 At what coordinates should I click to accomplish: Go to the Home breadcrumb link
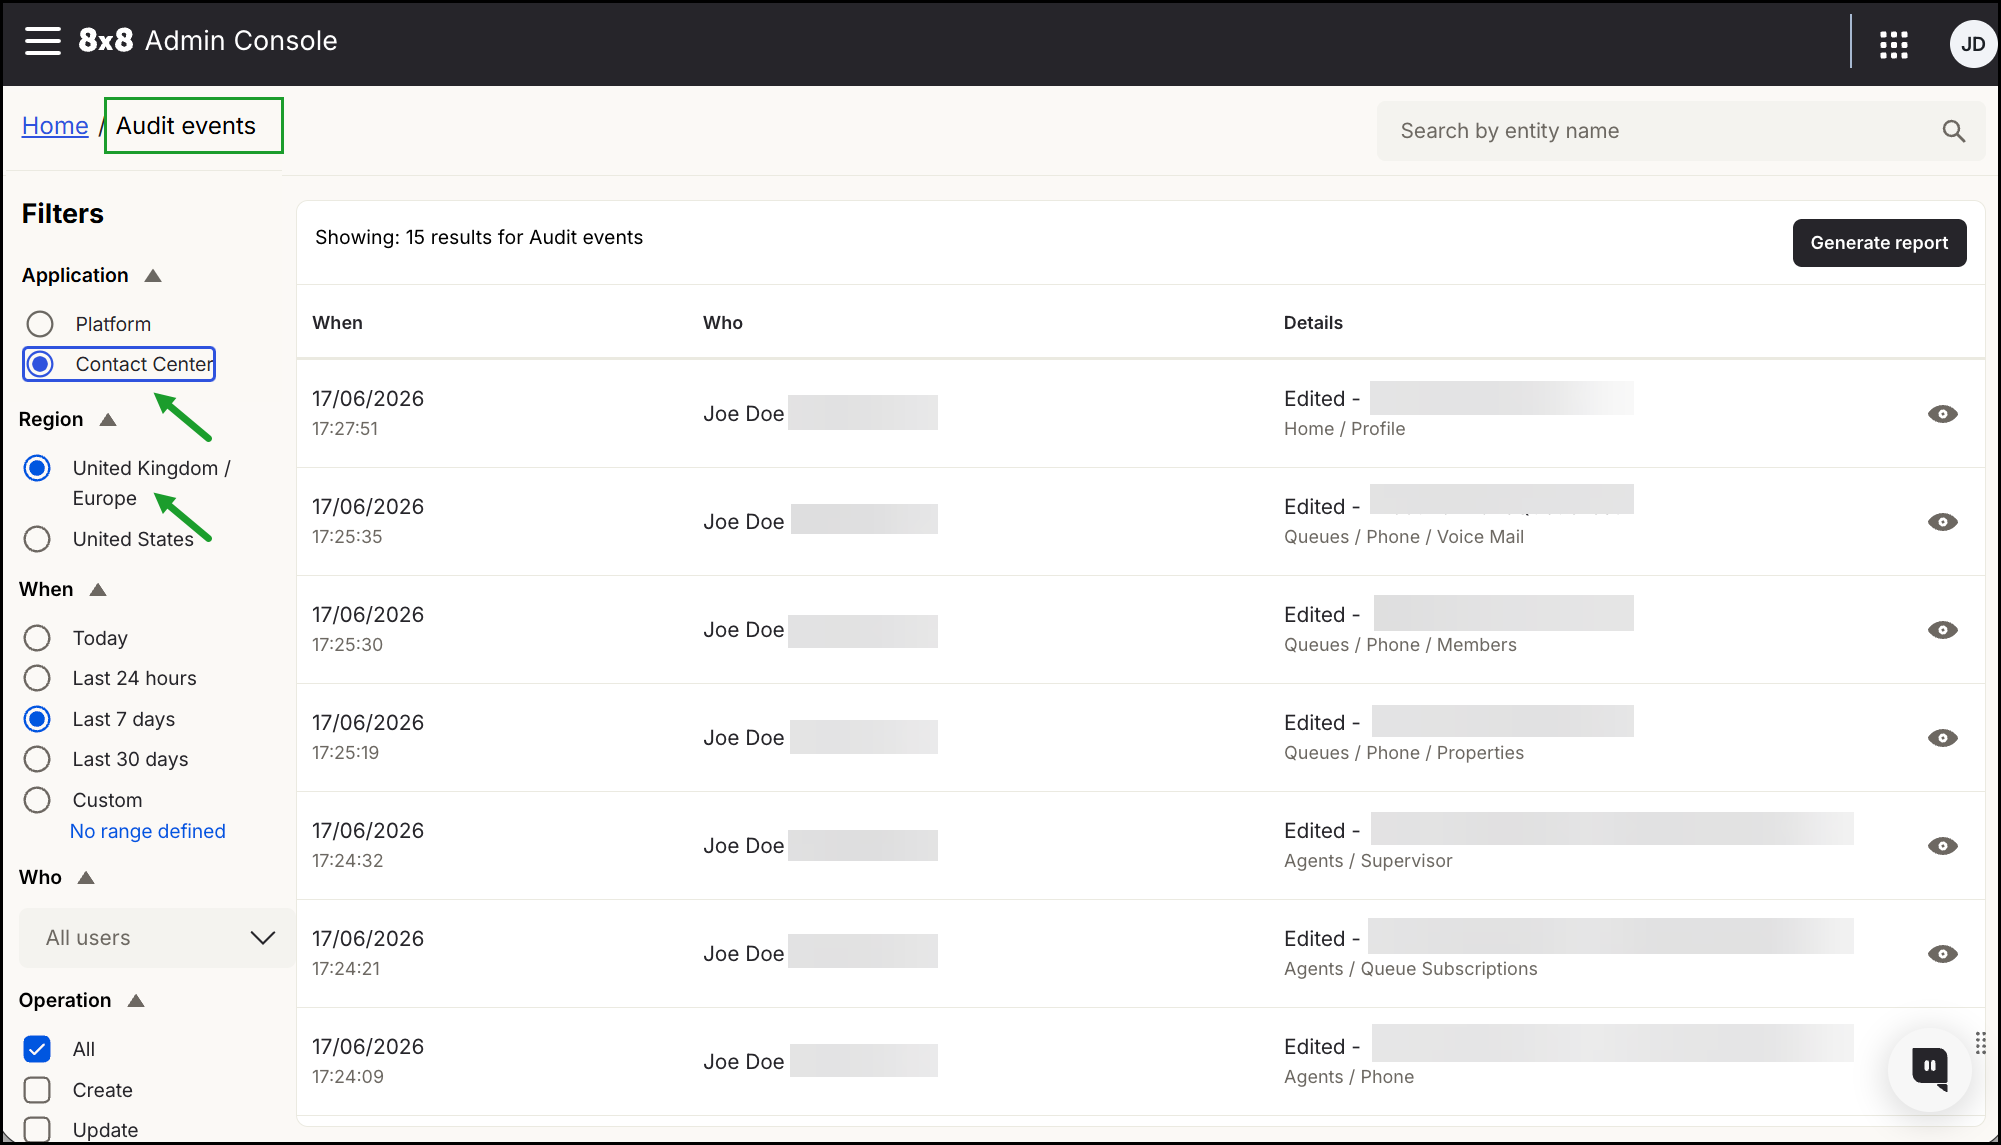coord(55,126)
